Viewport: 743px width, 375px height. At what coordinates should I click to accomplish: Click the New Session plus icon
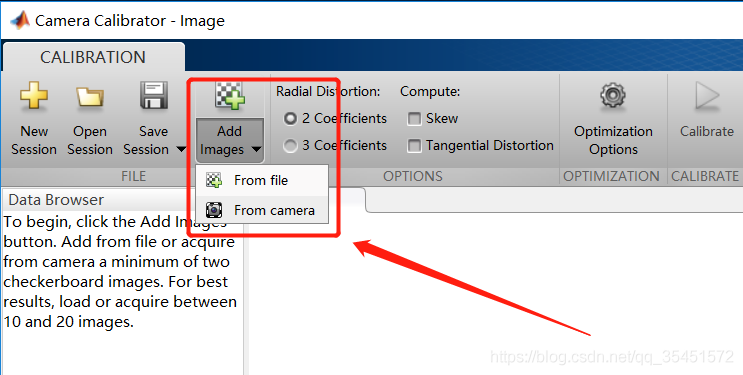coord(34,96)
